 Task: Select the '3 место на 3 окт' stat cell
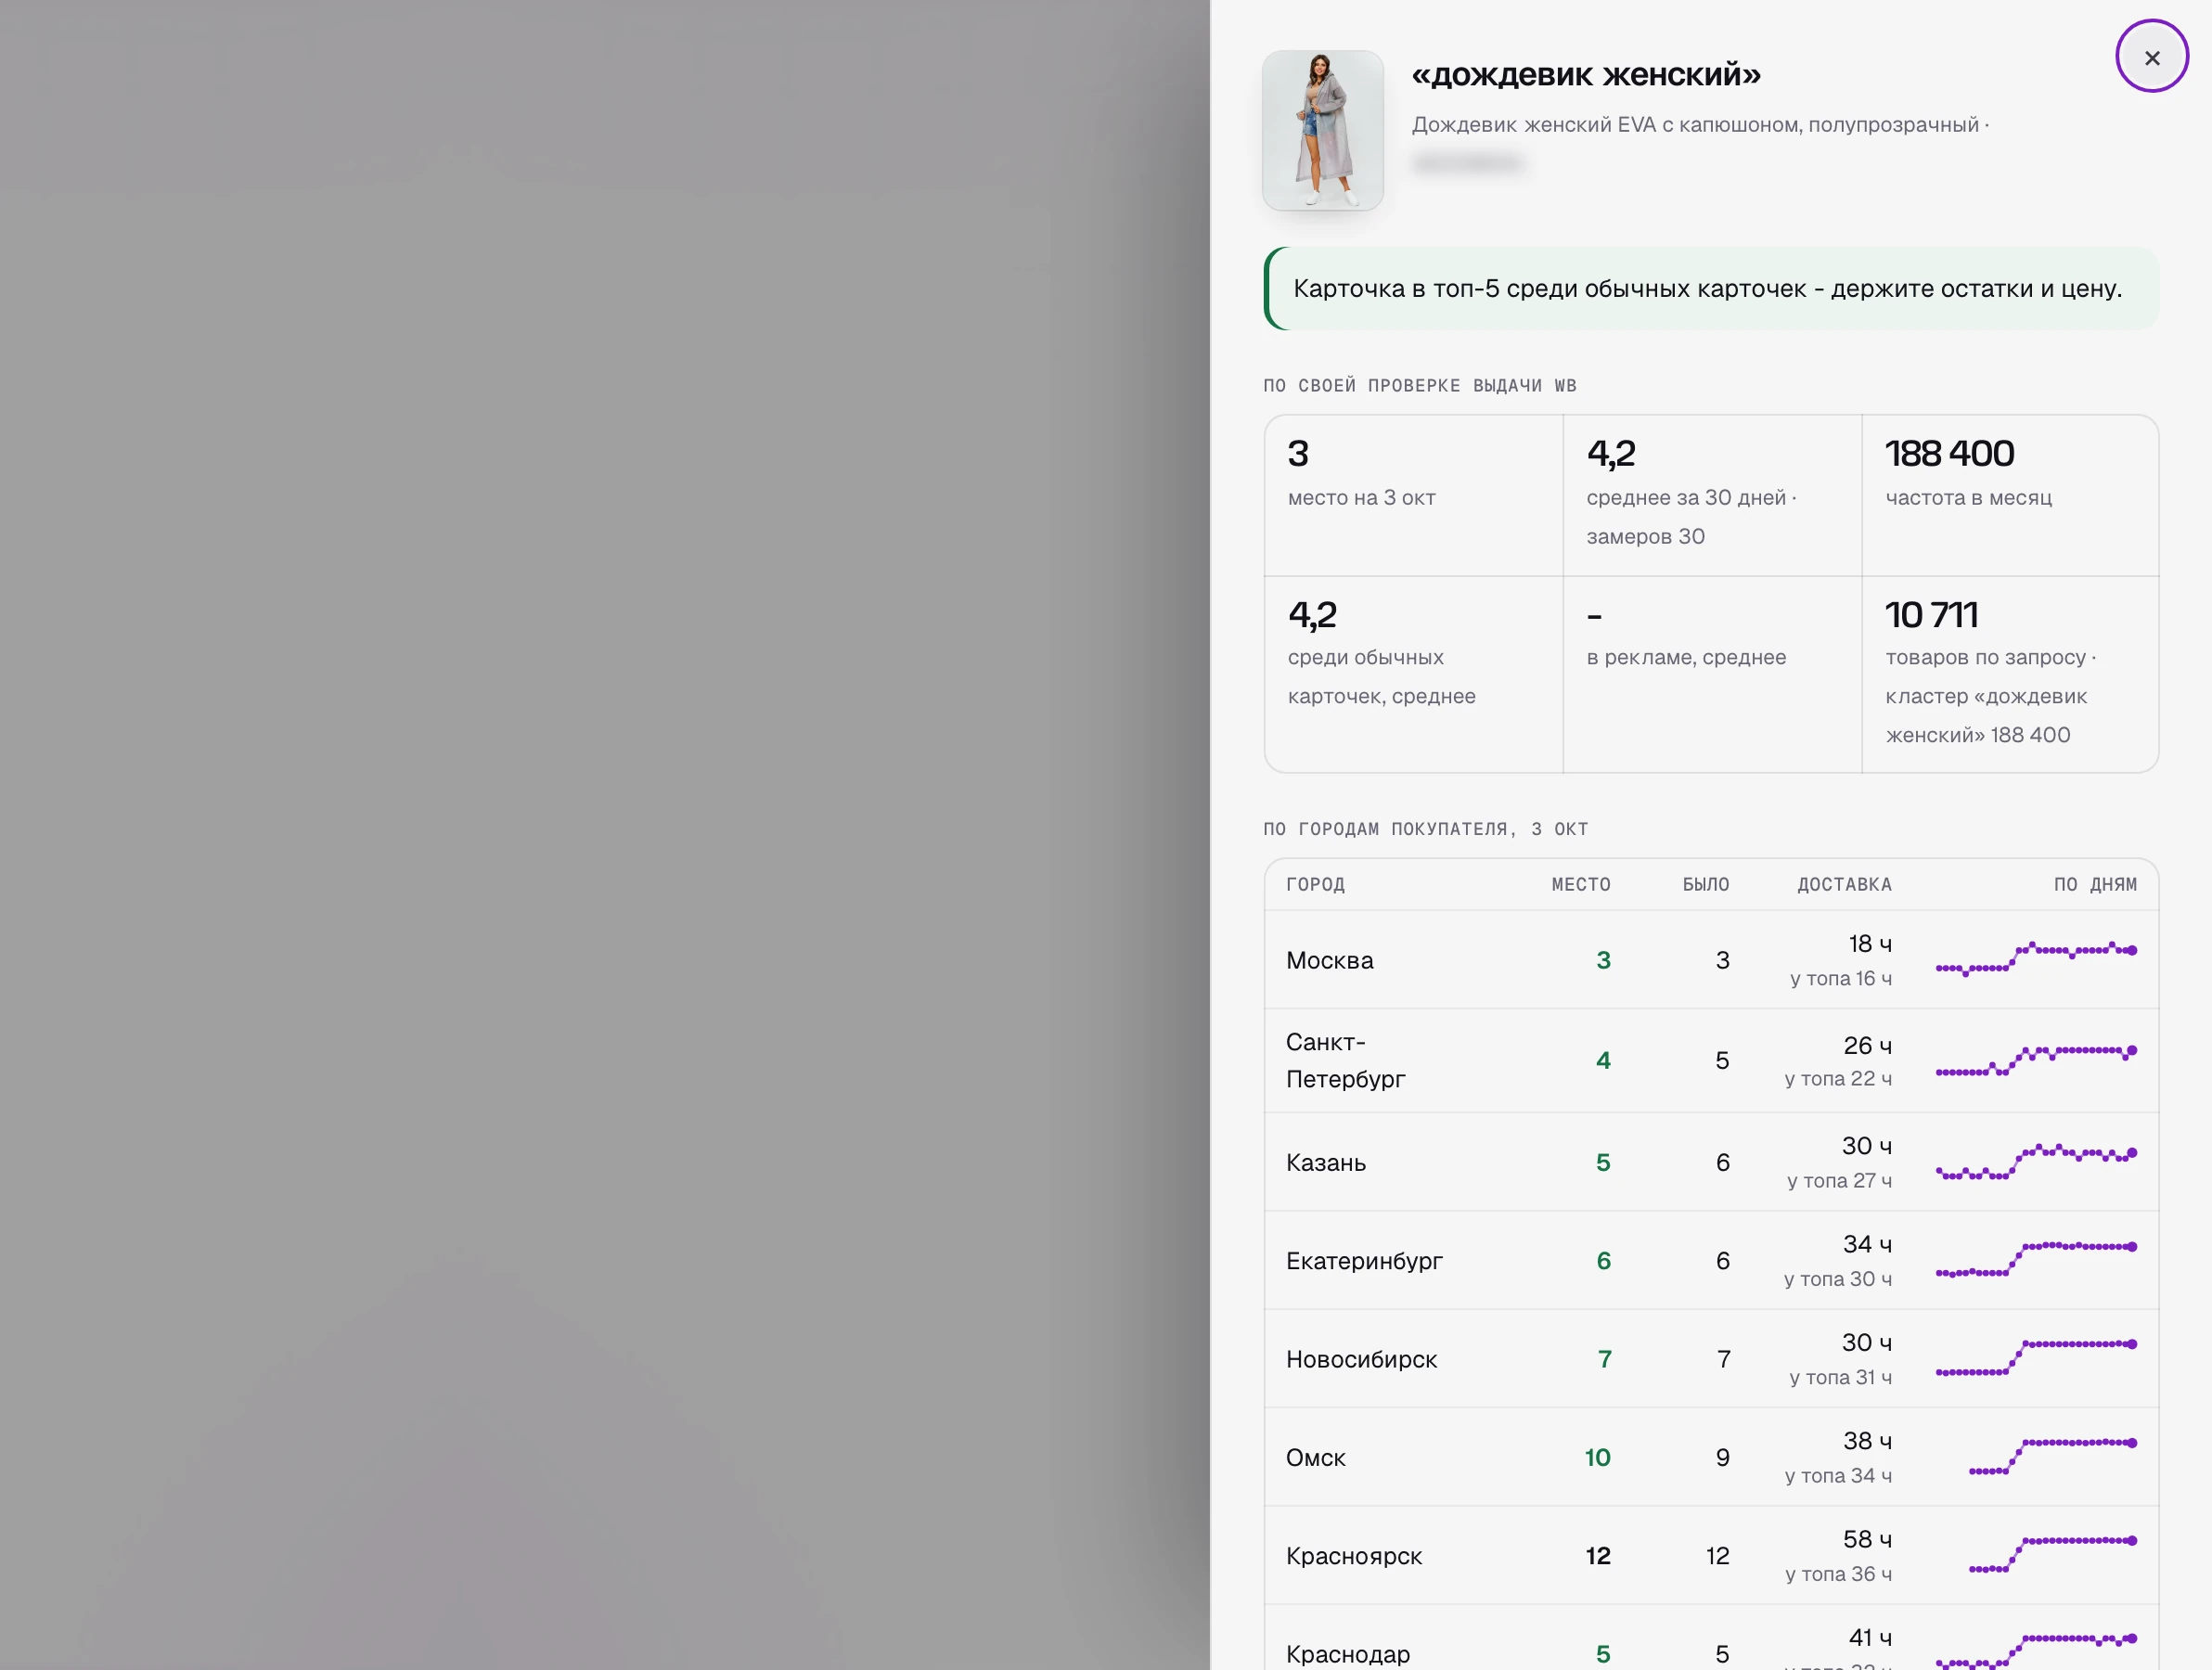pos(1413,495)
